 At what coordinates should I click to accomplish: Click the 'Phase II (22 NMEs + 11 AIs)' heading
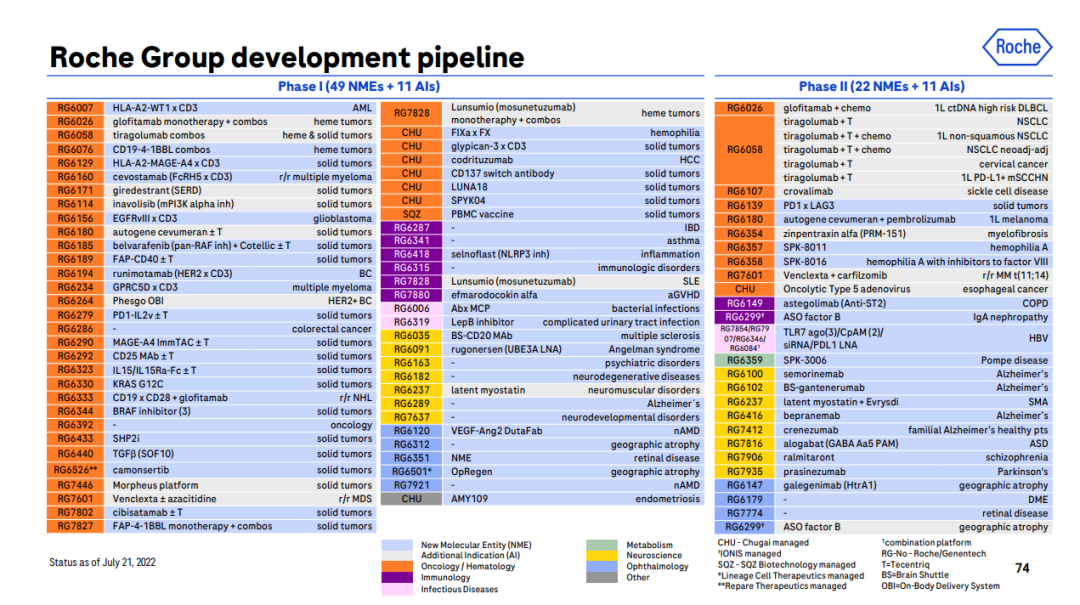click(x=882, y=87)
